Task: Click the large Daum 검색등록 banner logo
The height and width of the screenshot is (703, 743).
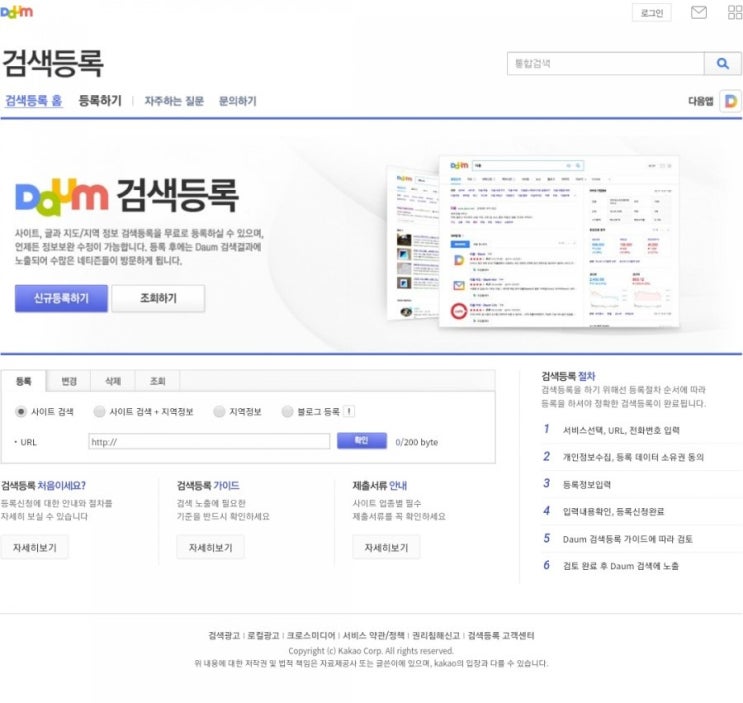Action: (127, 195)
